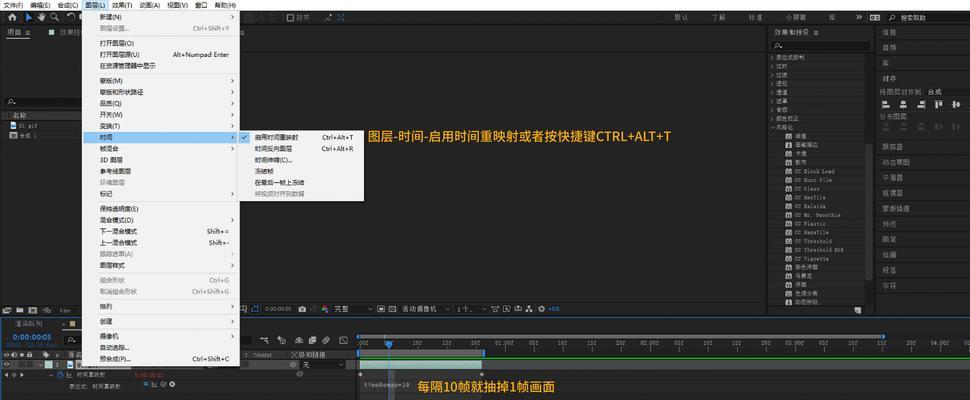This screenshot has width=970, height=400.
Task: Enable frame blending icon in timeline
Action: point(312,340)
